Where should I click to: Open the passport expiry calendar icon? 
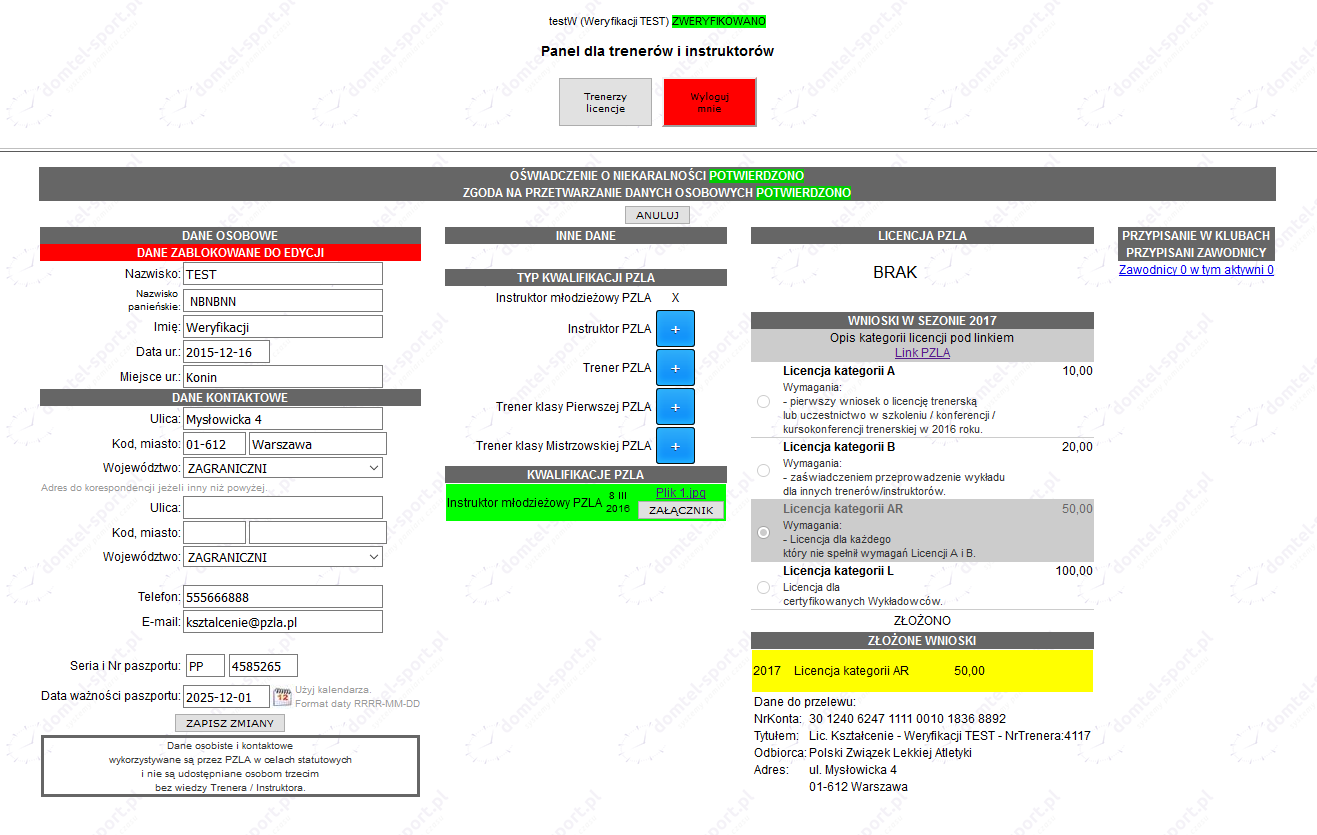click(x=282, y=696)
